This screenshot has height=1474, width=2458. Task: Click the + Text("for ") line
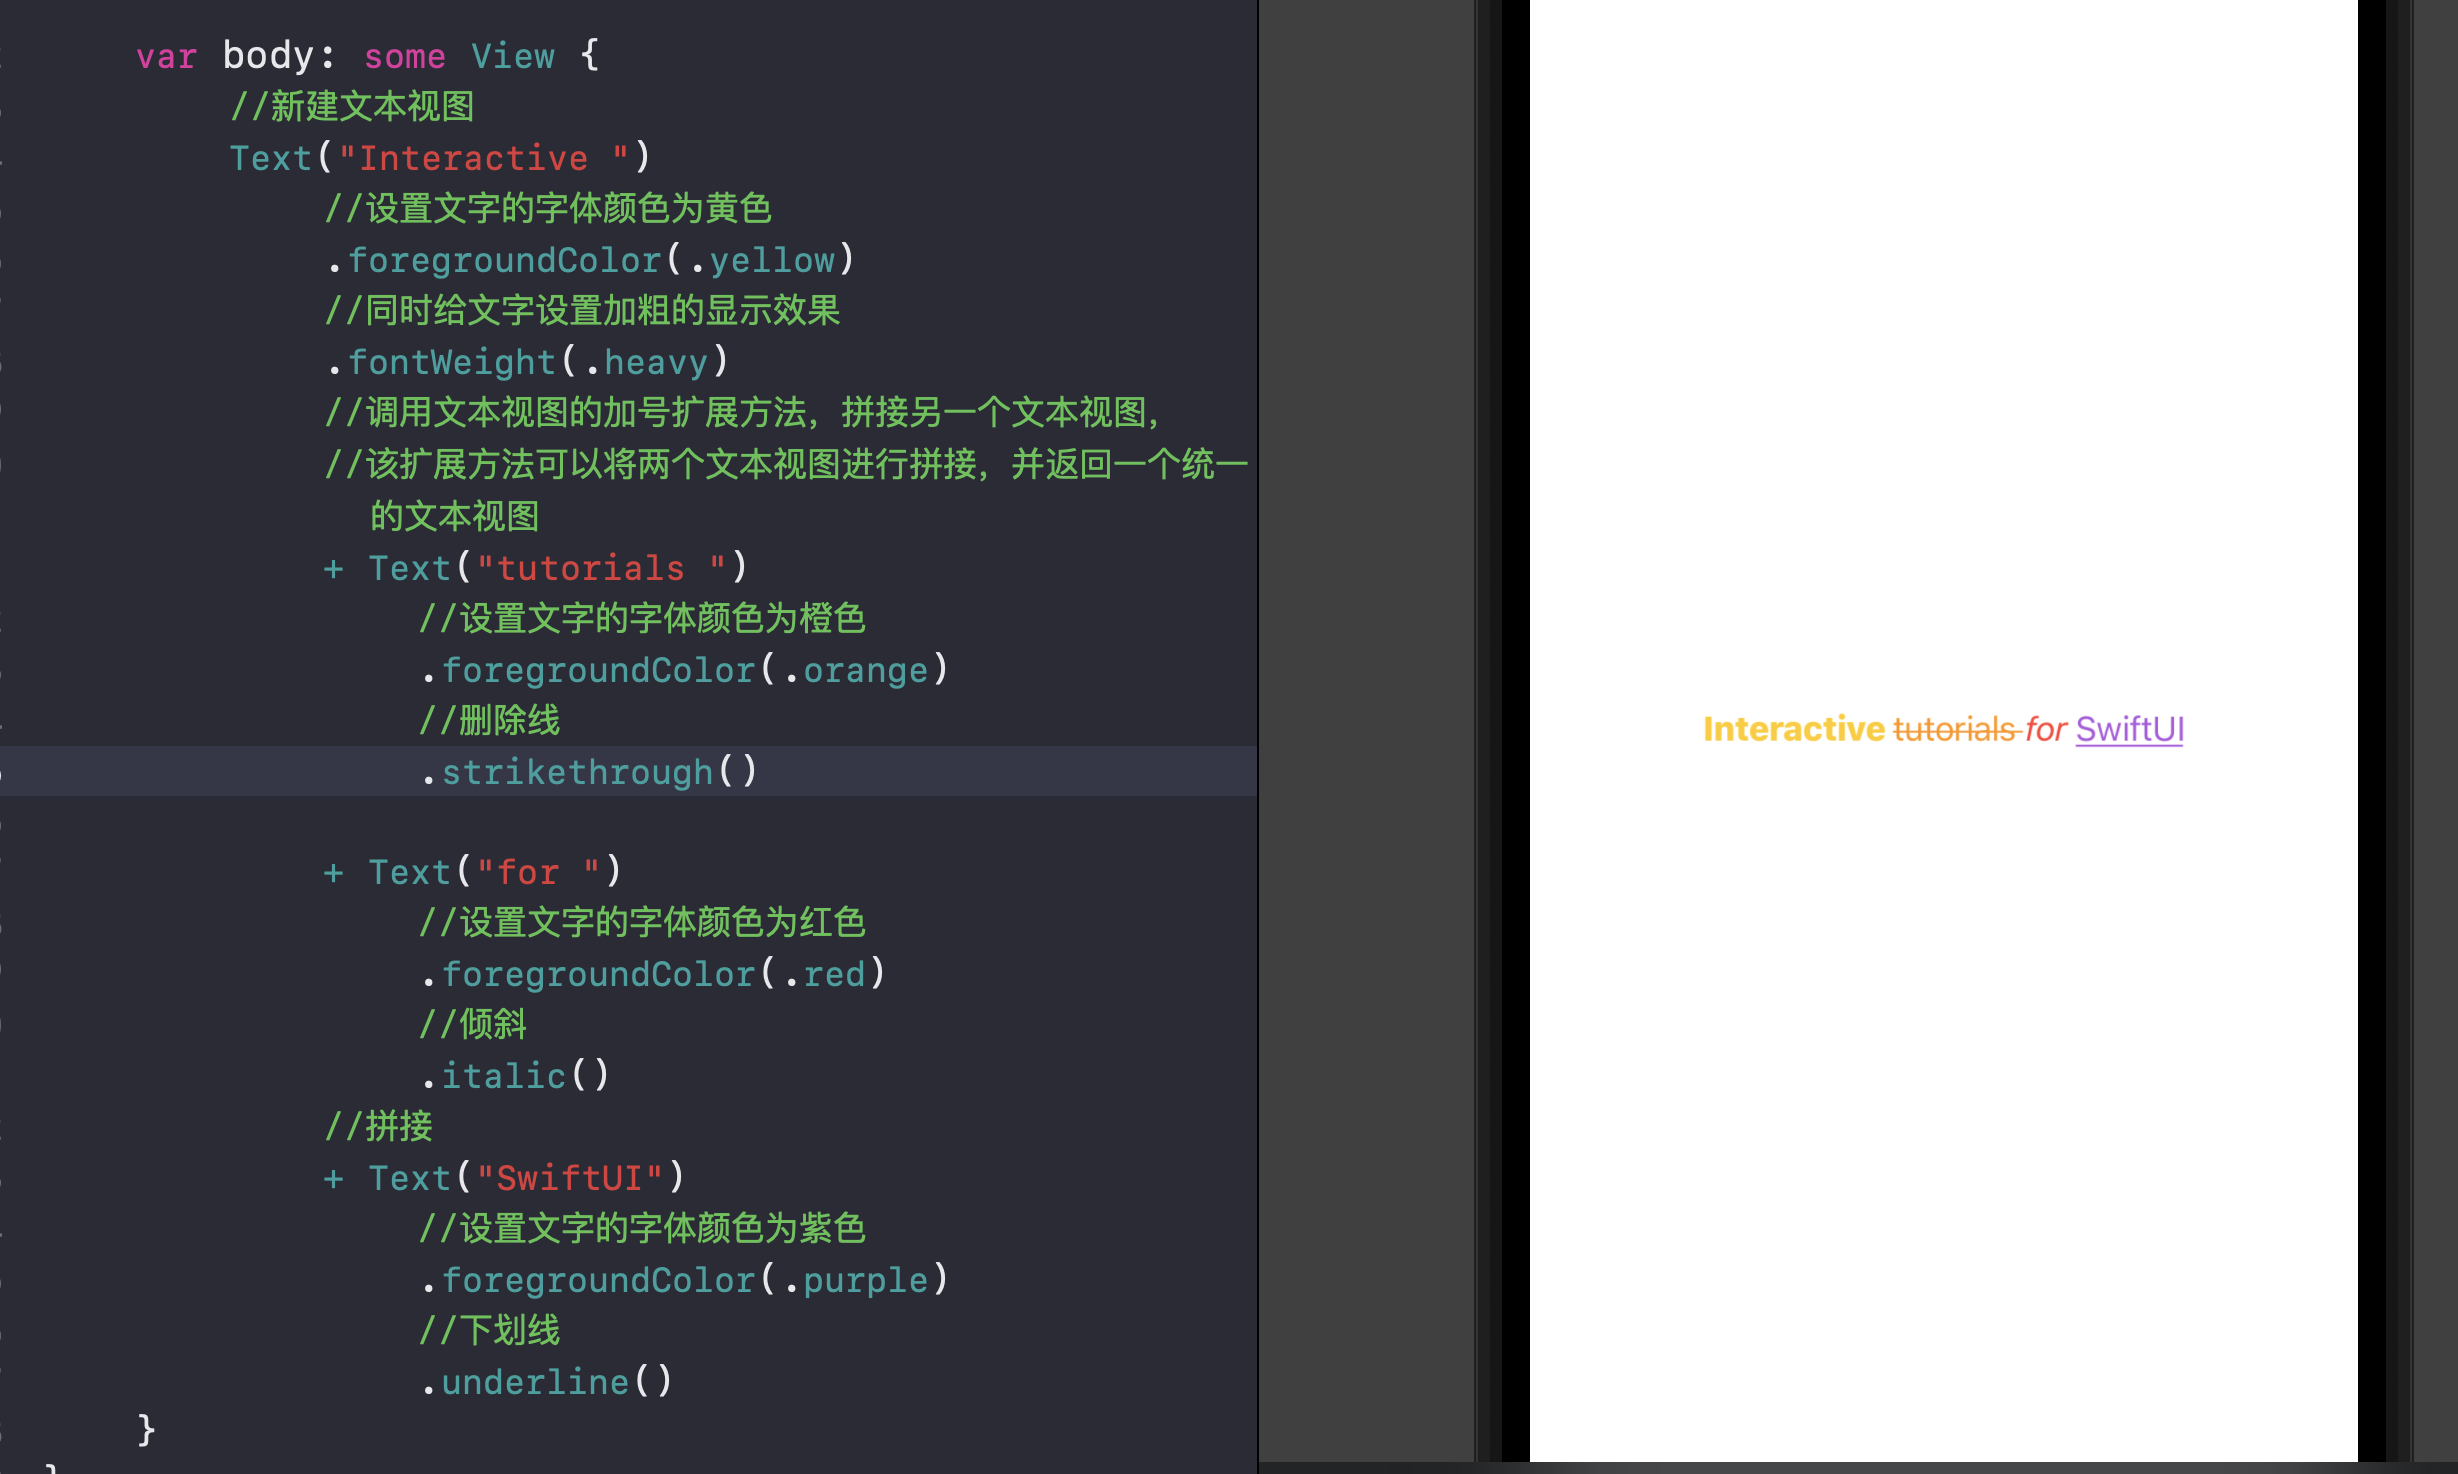(x=472, y=872)
